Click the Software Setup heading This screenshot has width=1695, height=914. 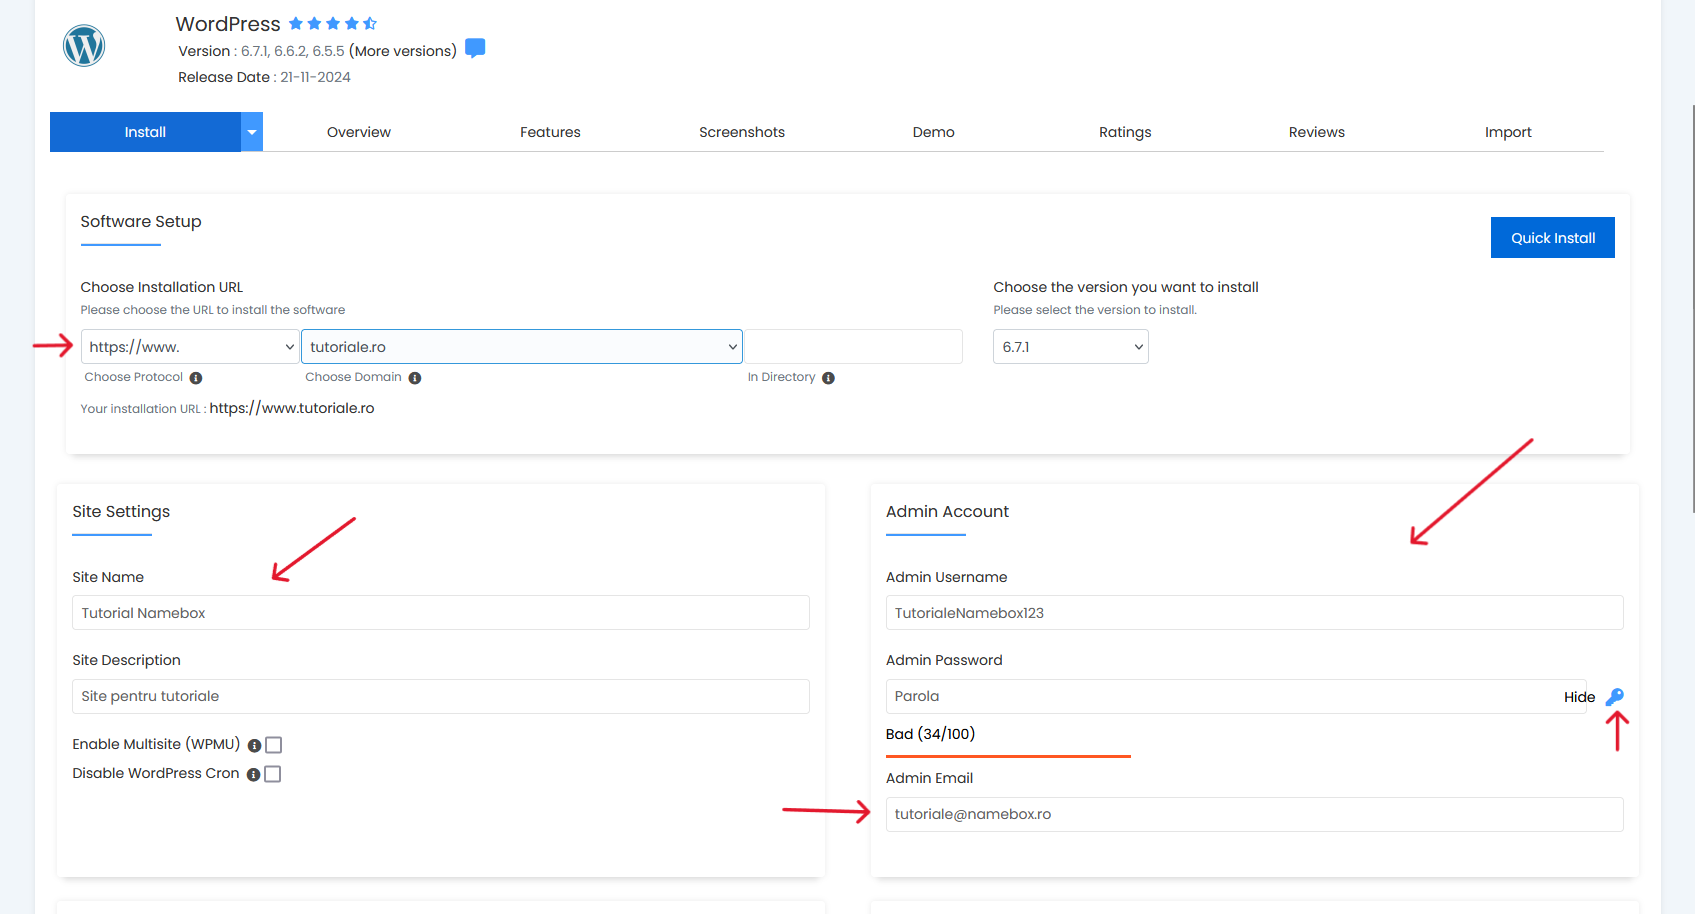(141, 222)
